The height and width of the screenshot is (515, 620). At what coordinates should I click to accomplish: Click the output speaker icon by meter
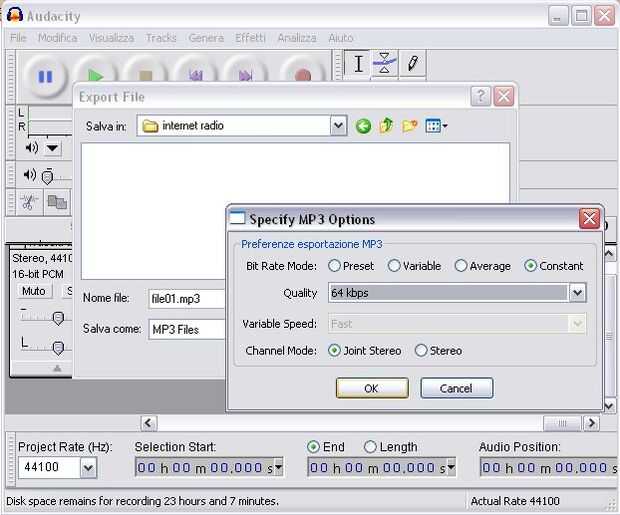32,148
